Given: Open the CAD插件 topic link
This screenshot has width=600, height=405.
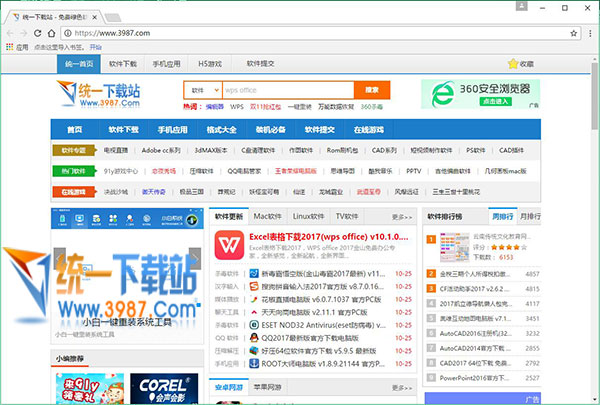Looking at the screenshot, I should point(511,150).
